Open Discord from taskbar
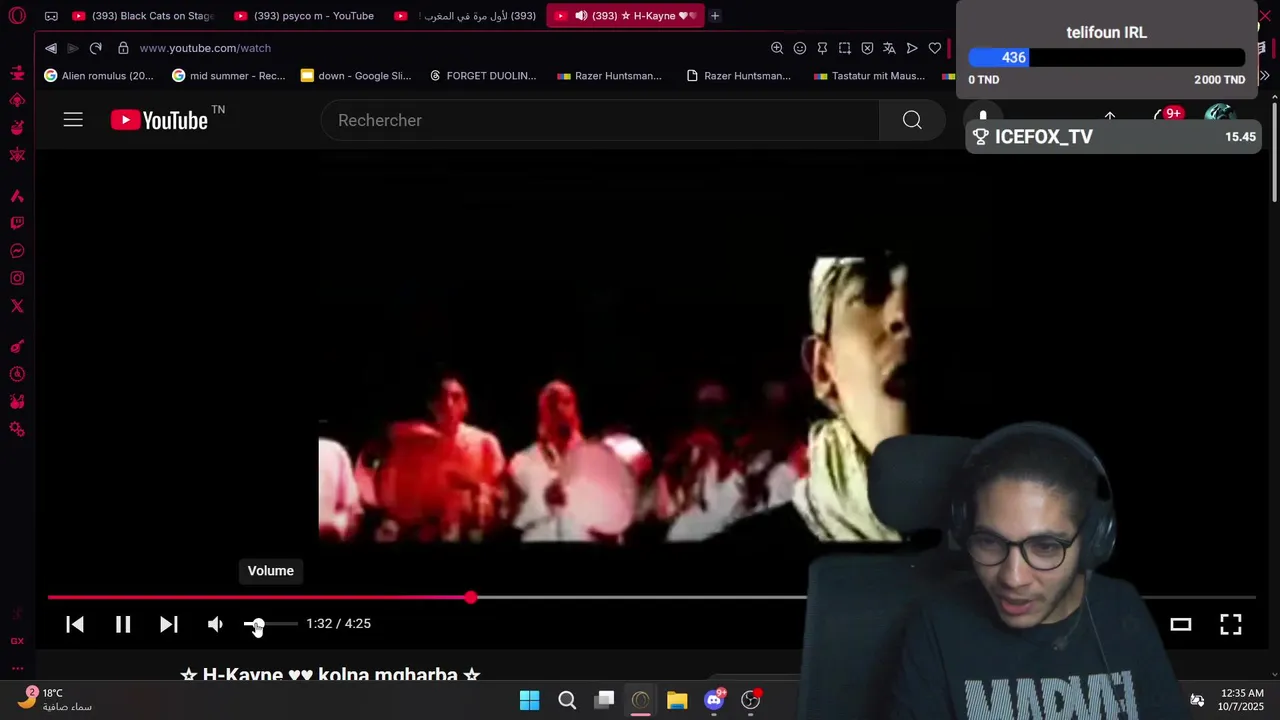 click(x=714, y=700)
